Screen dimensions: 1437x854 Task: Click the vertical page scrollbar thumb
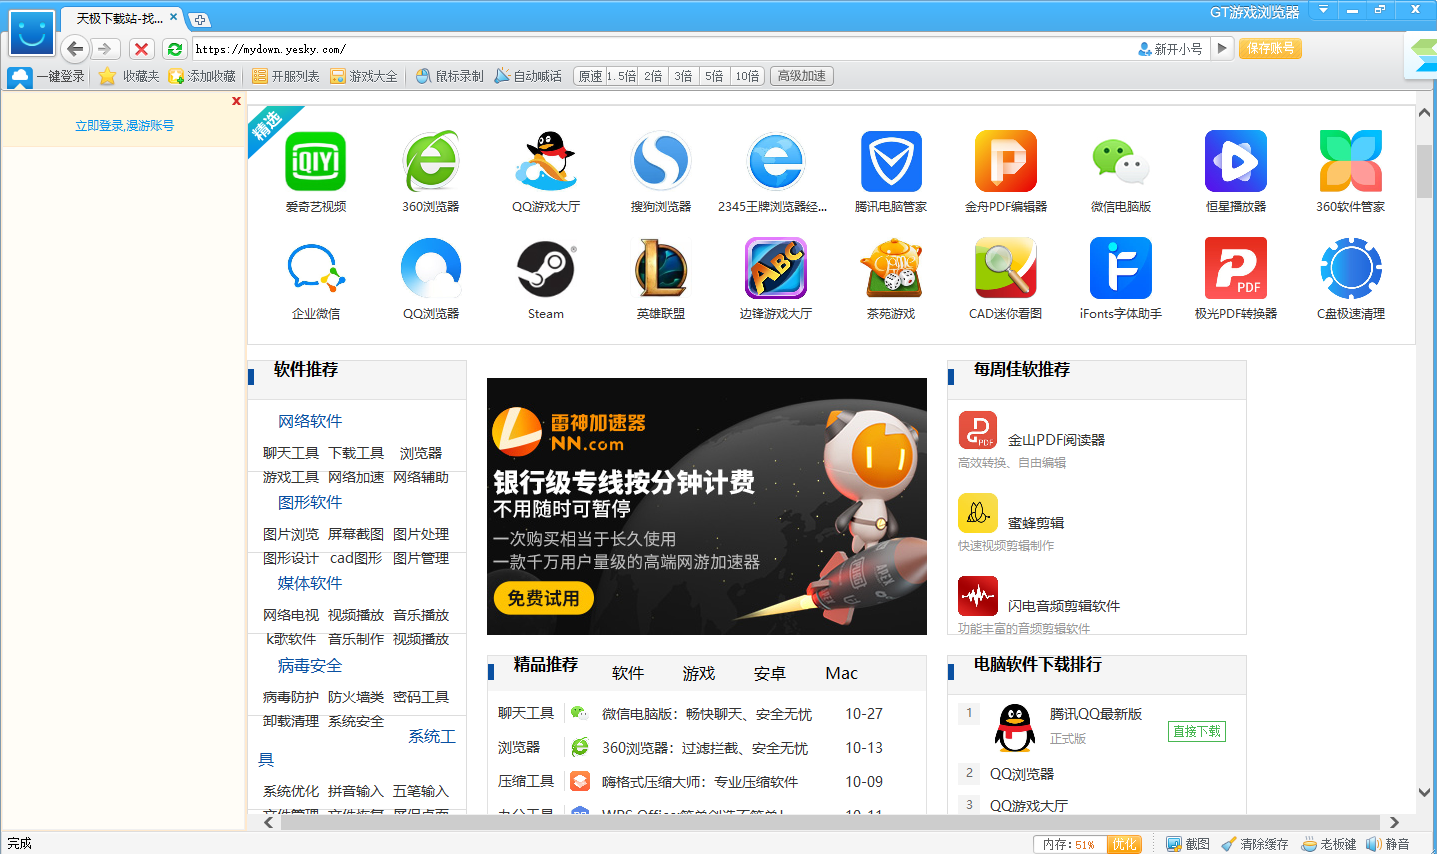point(1425,171)
